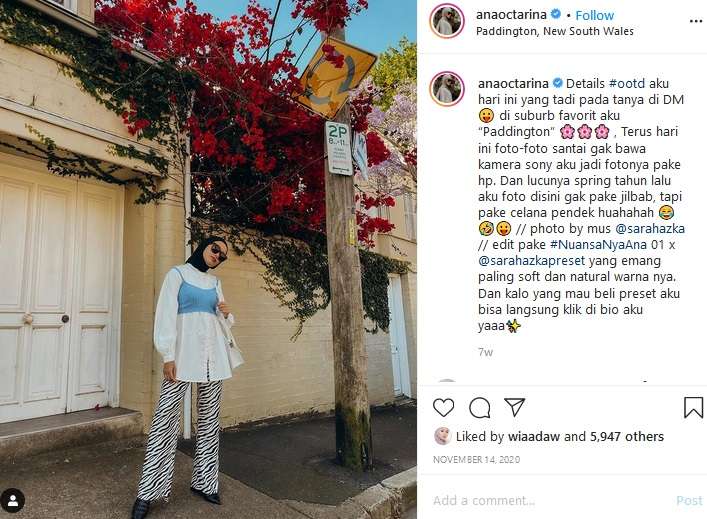This screenshot has width=707, height=519.
Task: Click the #NuansaNyaAna hashtag
Action: (598, 245)
